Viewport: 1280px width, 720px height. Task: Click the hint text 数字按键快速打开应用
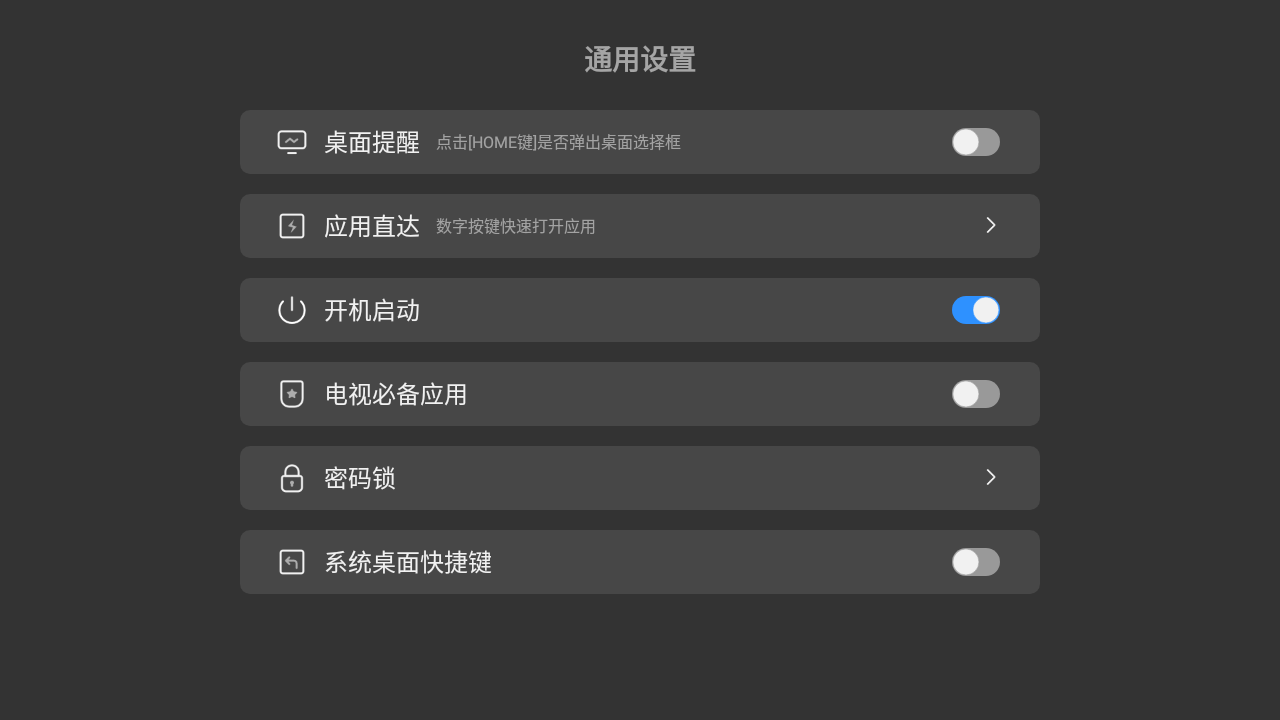pyautogui.click(x=515, y=226)
